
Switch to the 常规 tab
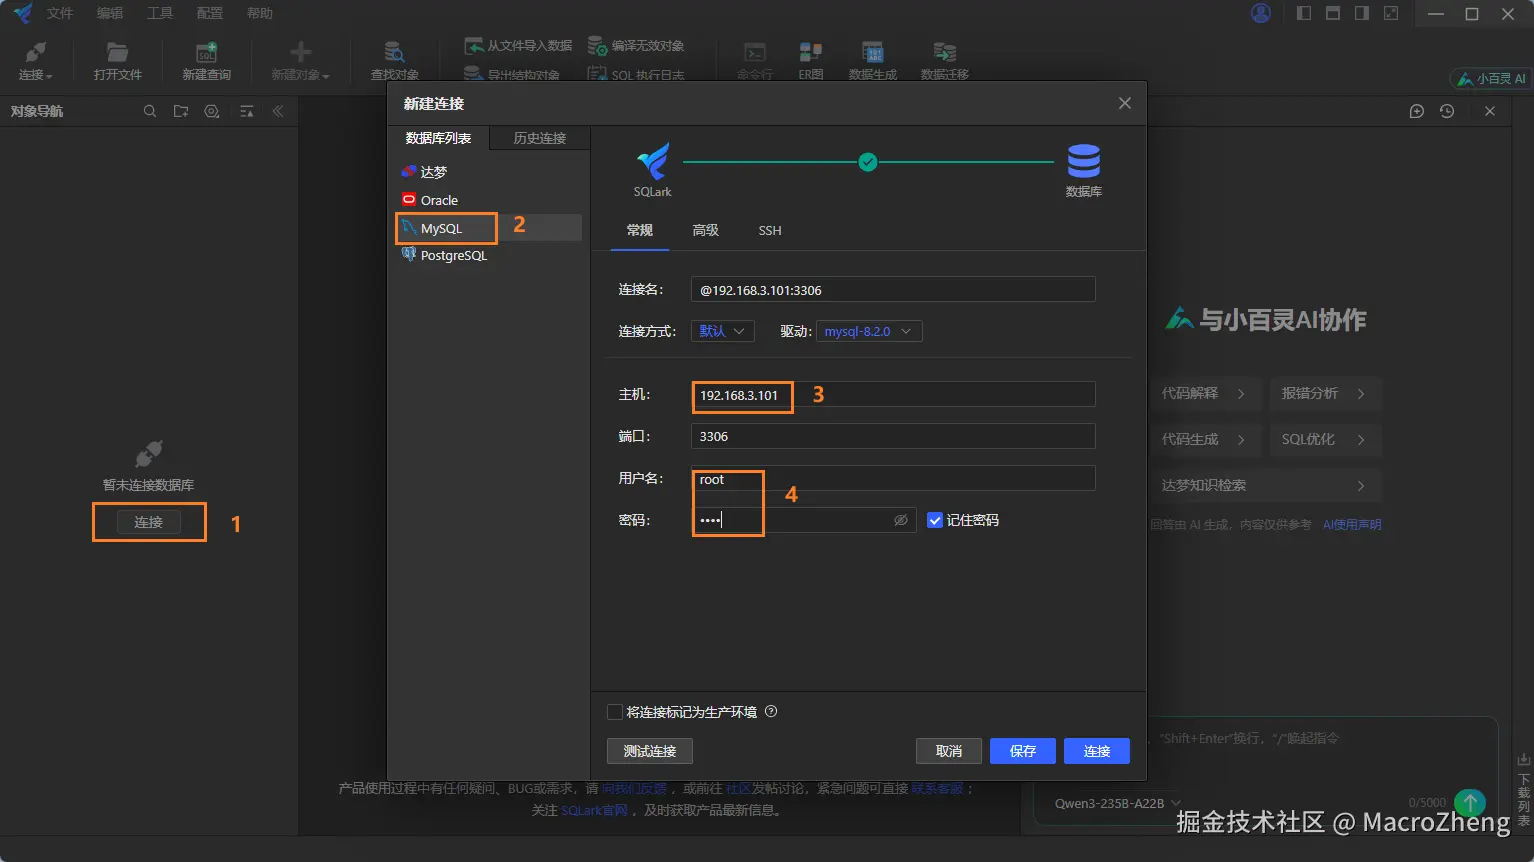(640, 231)
